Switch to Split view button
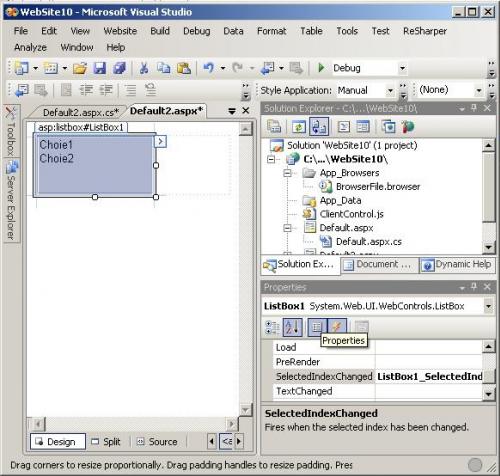 [106, 442]
